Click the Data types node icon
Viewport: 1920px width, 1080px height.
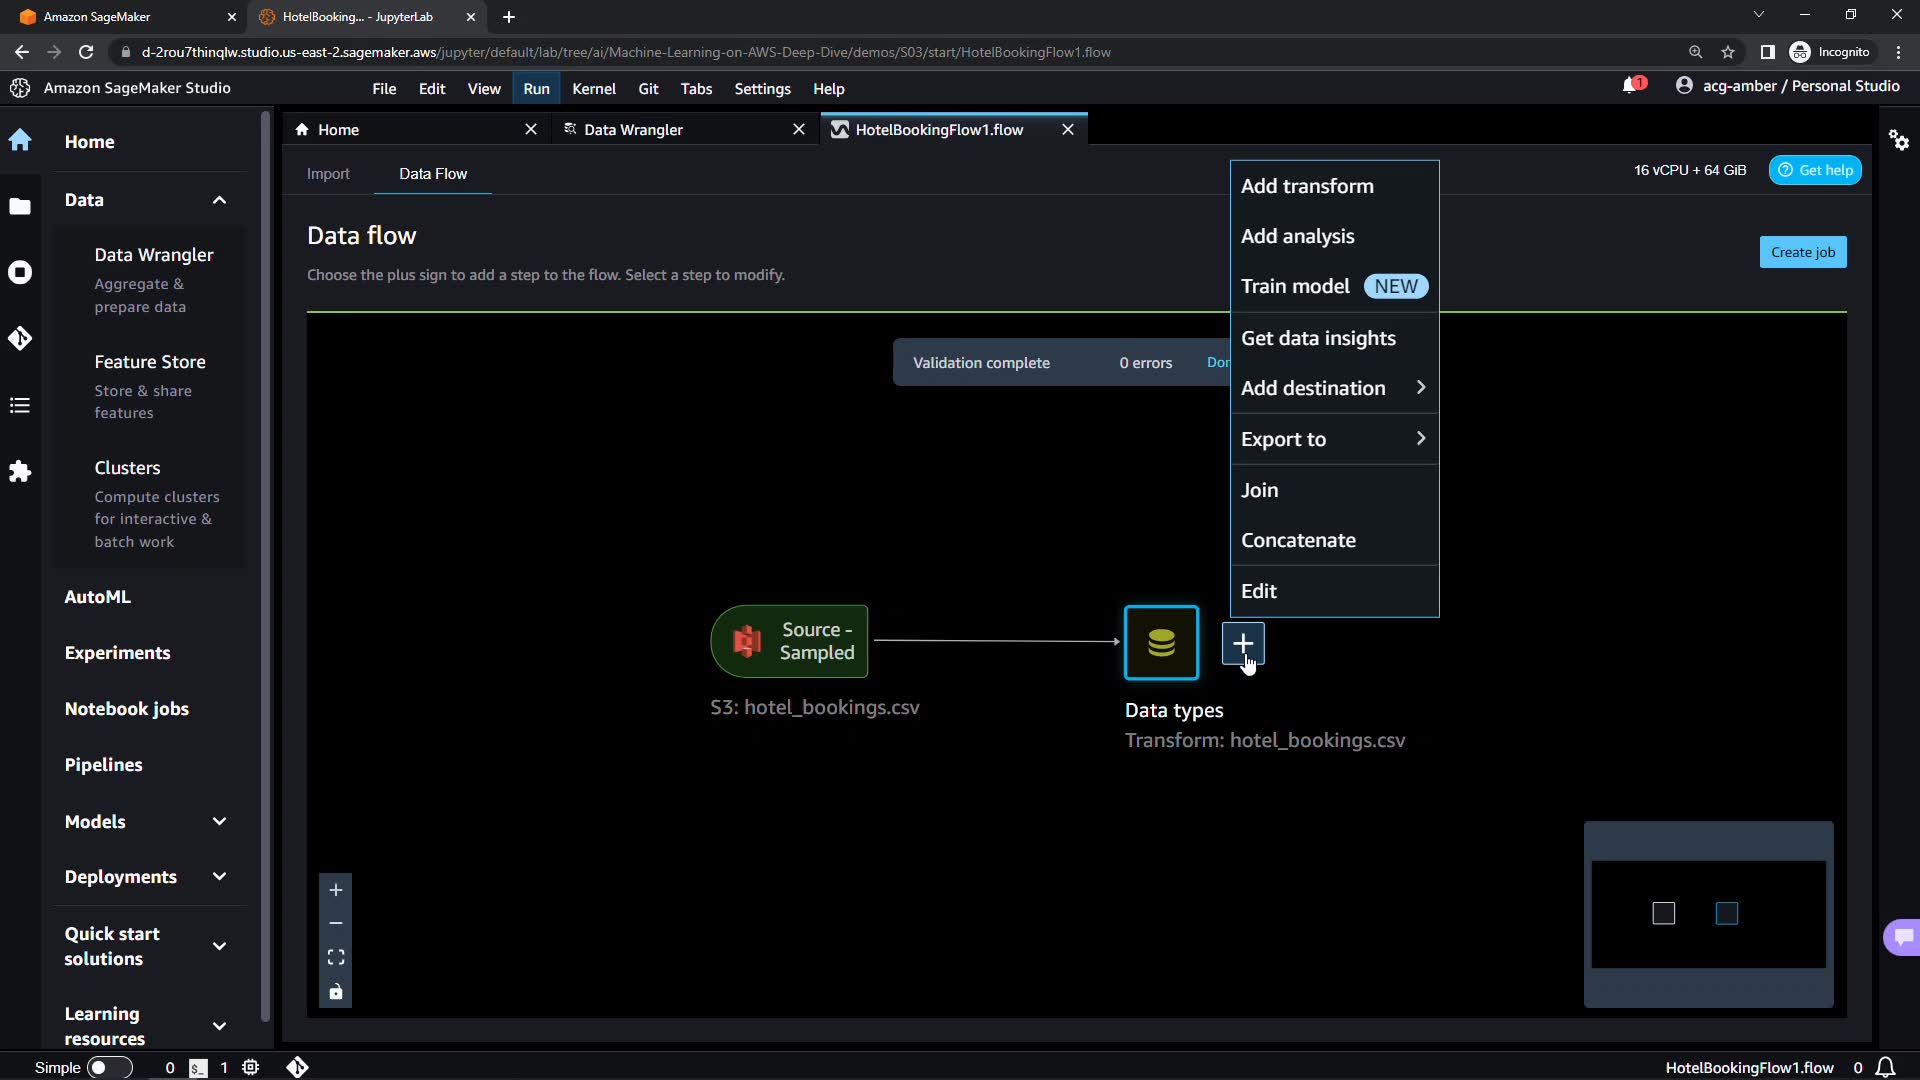[1161, 643]
